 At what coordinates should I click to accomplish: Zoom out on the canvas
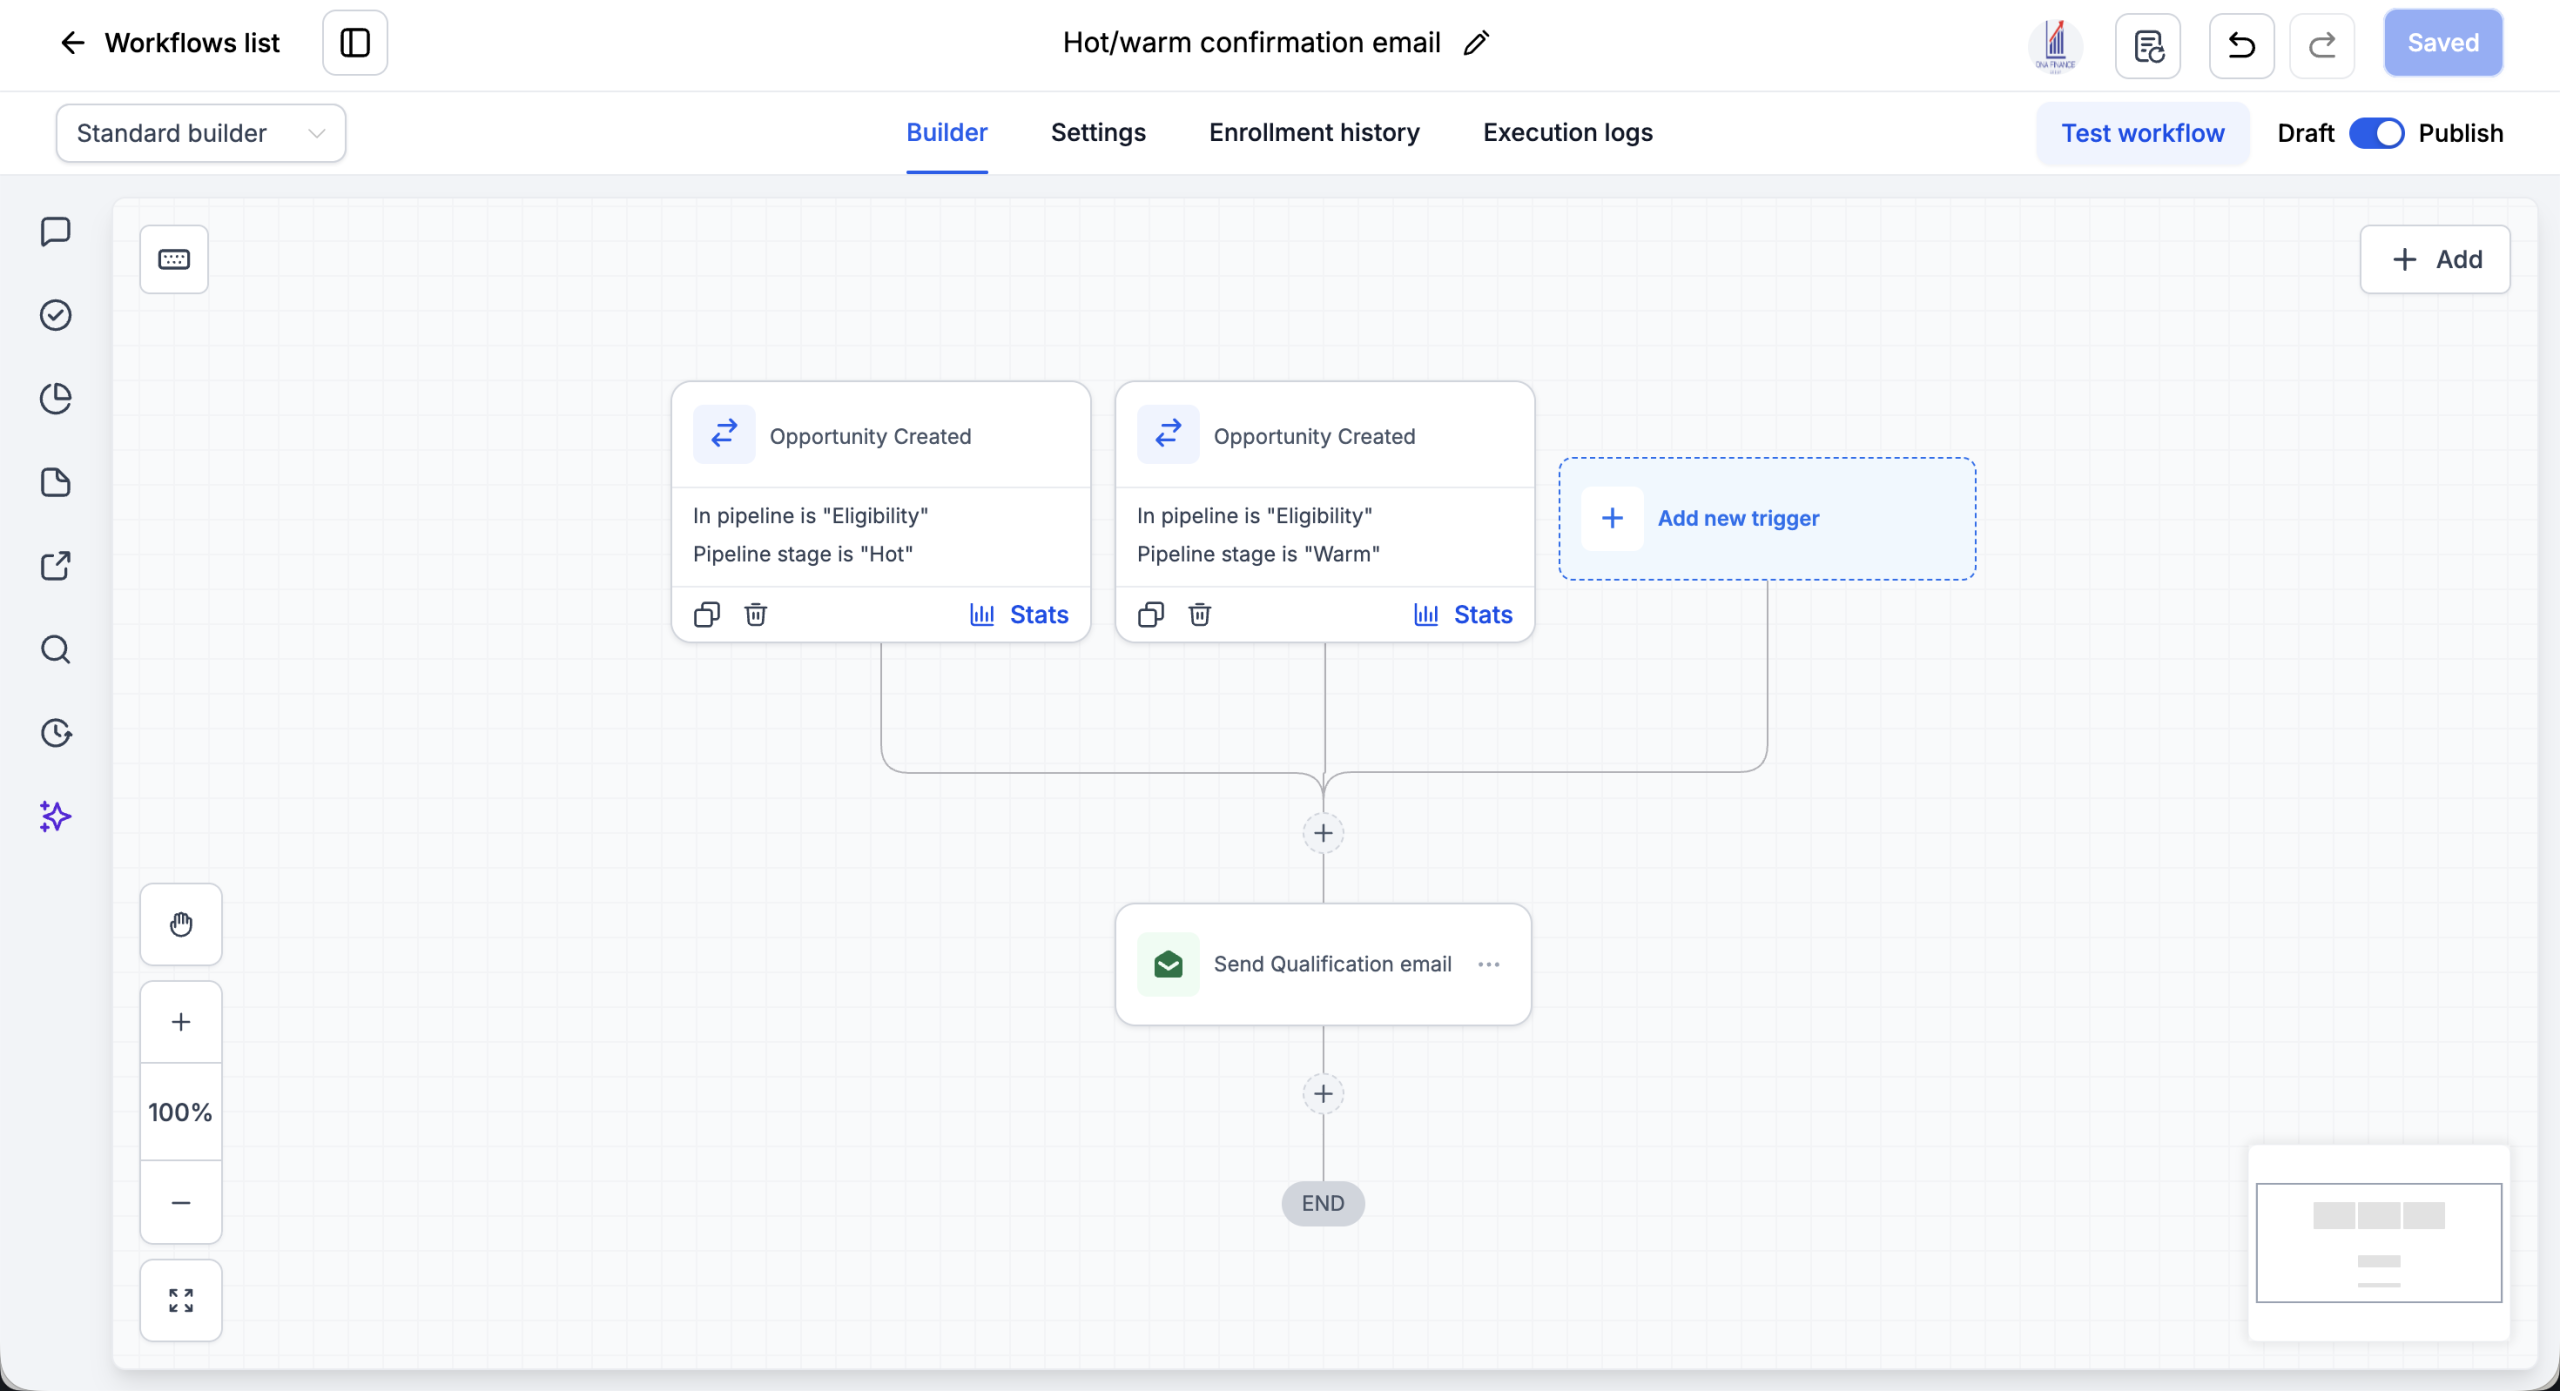181,1202
